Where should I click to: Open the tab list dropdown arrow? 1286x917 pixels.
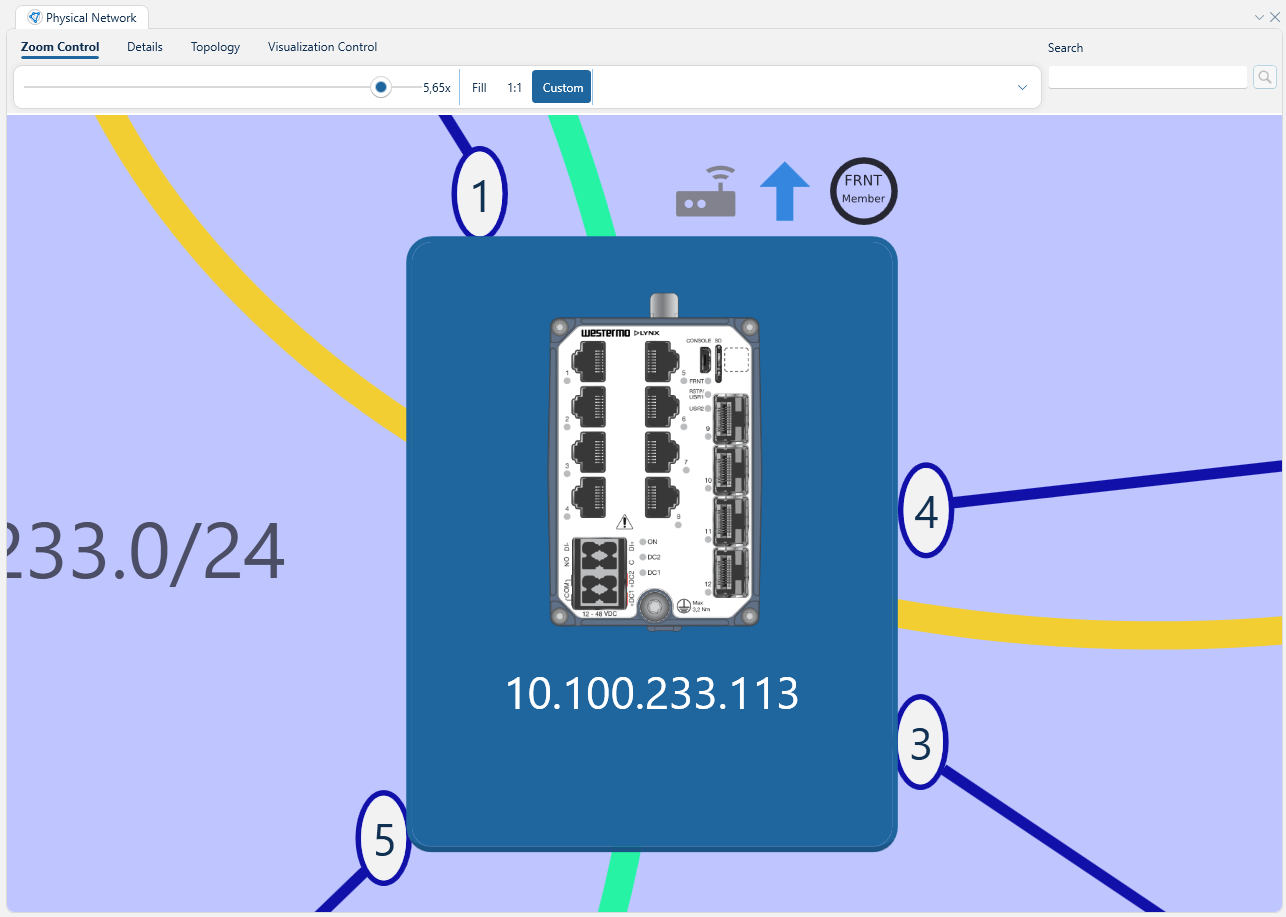pos(1259,17)
